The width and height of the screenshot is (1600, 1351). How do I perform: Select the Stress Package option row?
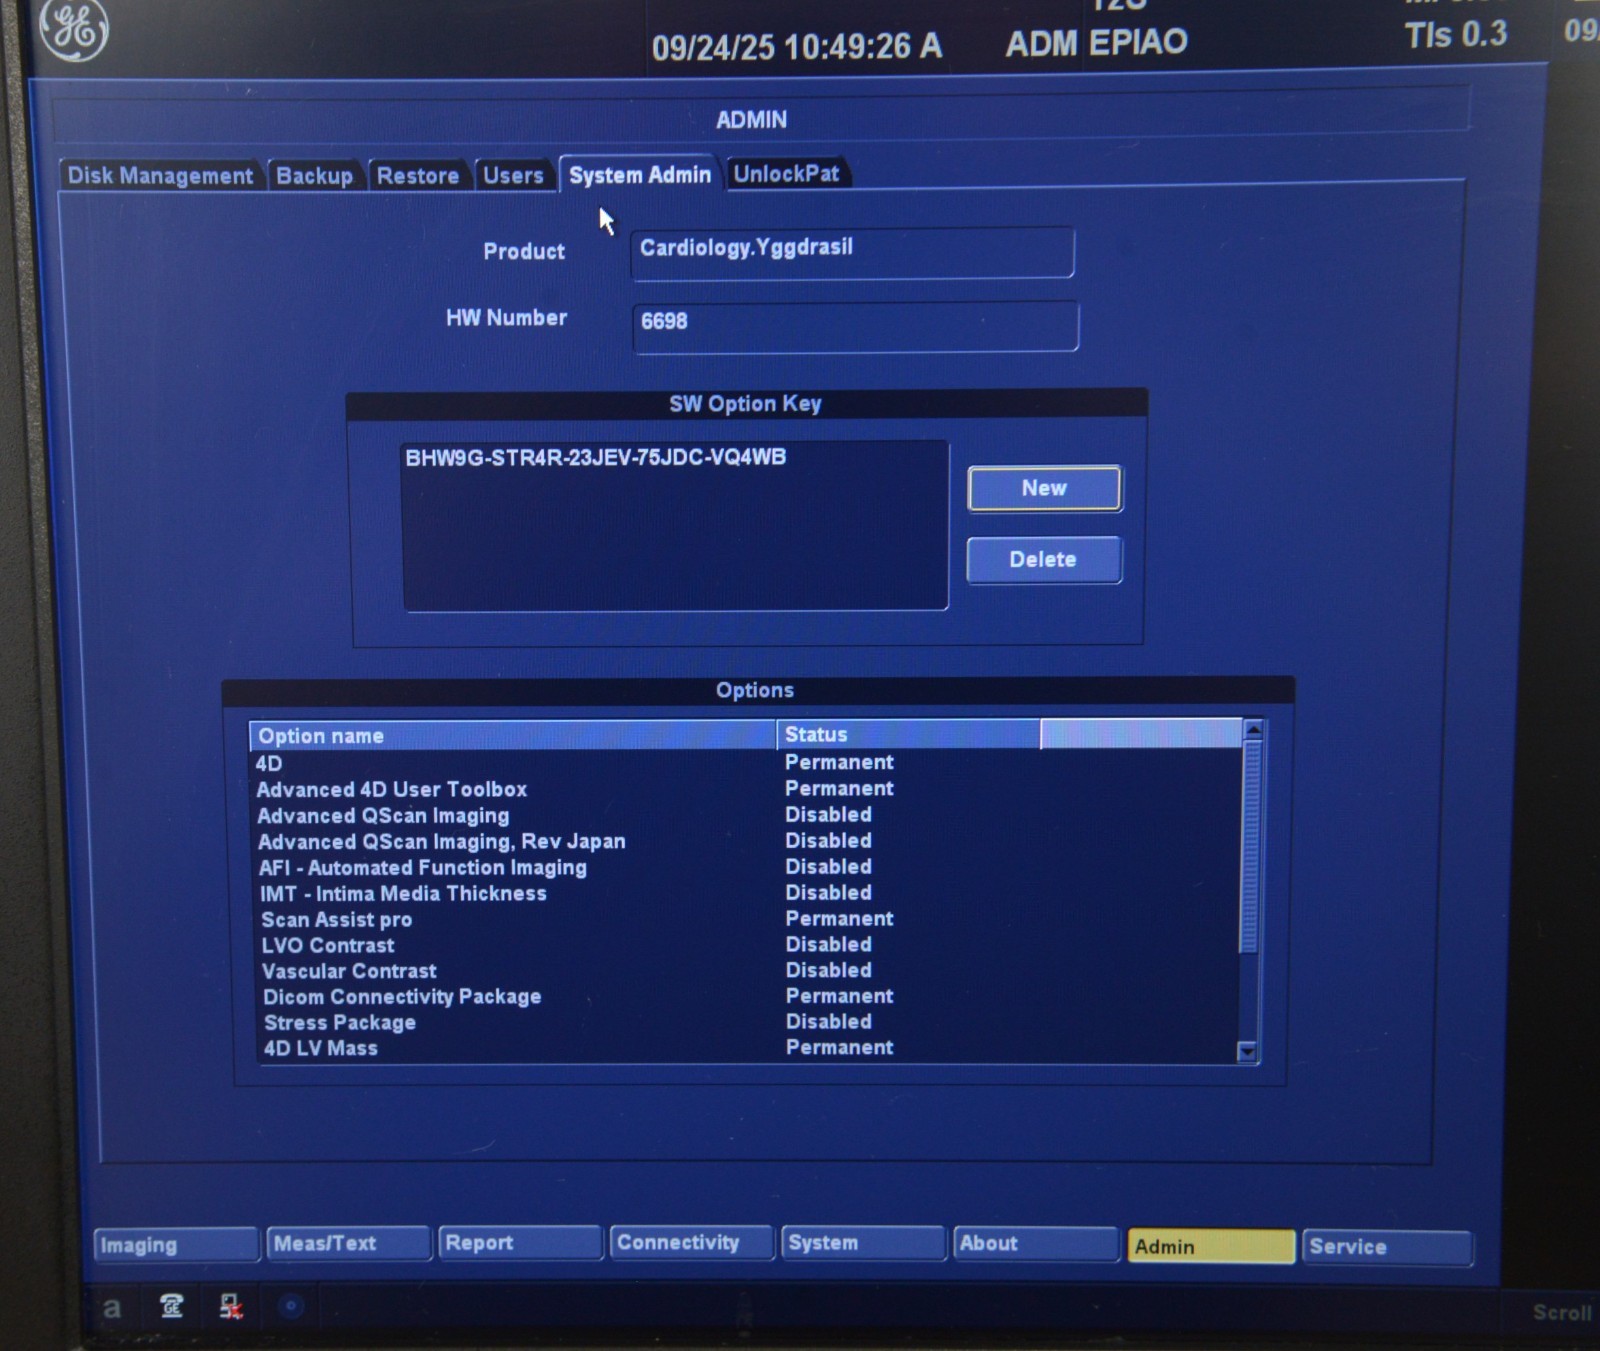pos(340,1023)
